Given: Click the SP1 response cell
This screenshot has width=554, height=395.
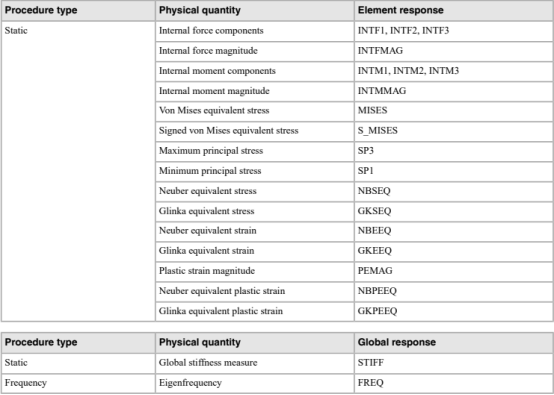Looking at the screenshot, I should pos(454,171).
